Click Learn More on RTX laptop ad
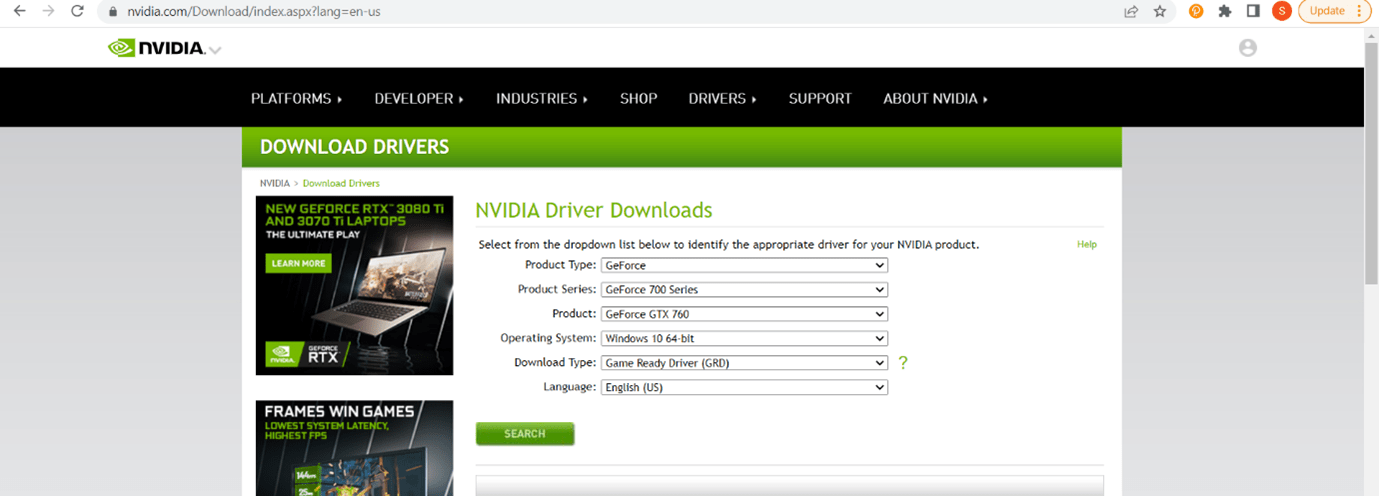The width and height of the screenshot is (1379, 496). coord(298,264)
